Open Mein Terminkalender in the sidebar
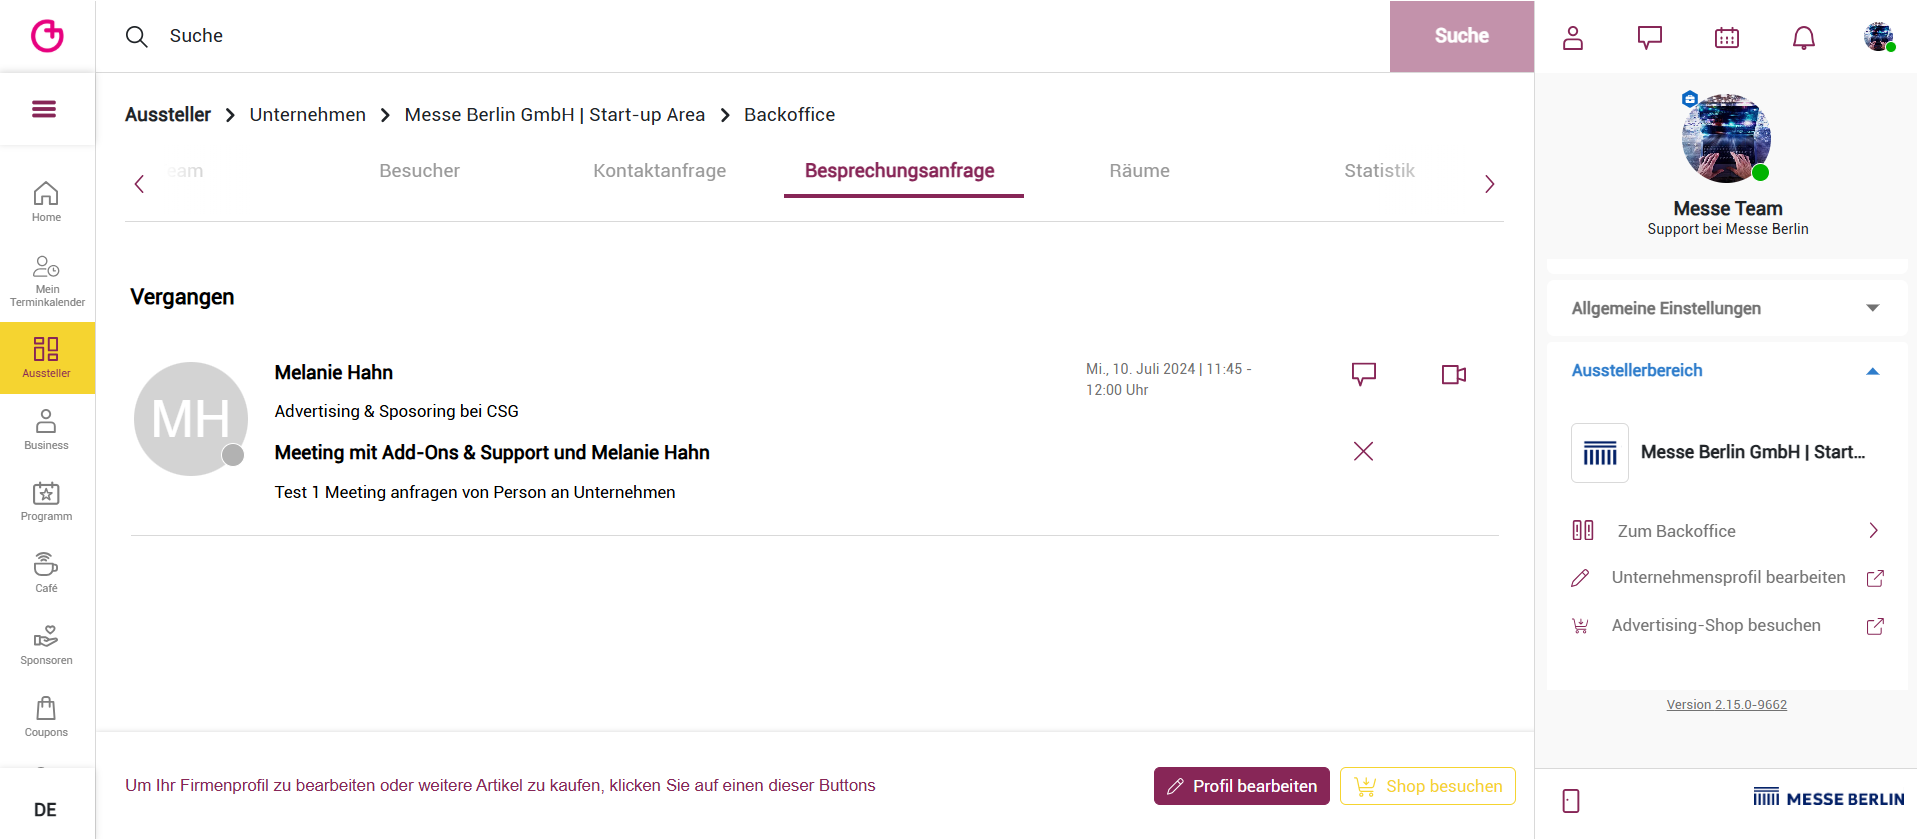Screen dimensions: 1917x839 tap(47, 281)
